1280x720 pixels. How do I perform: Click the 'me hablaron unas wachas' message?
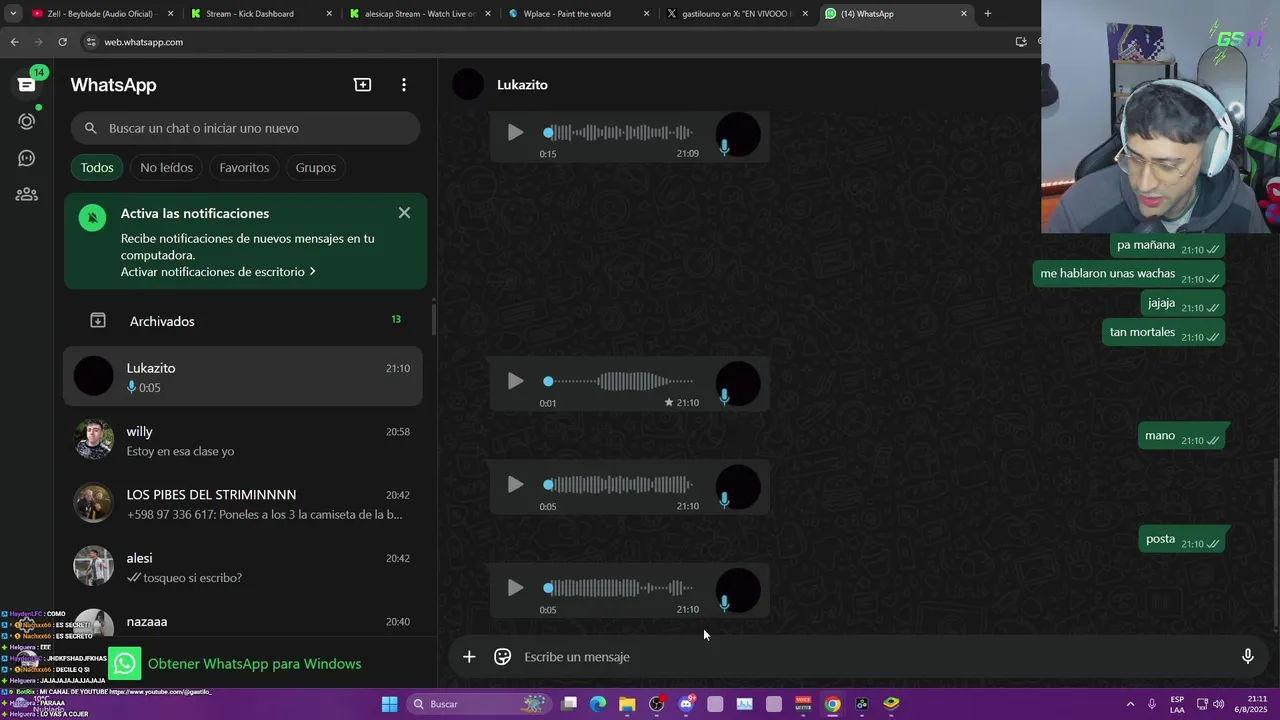point(1129,275)
